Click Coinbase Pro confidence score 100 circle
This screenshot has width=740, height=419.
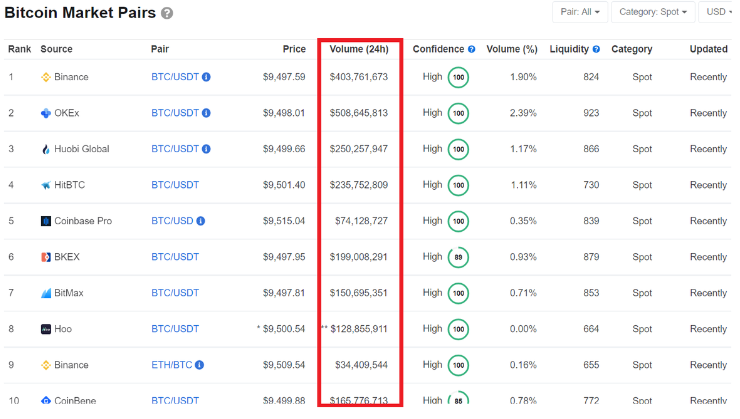[458, 221]
